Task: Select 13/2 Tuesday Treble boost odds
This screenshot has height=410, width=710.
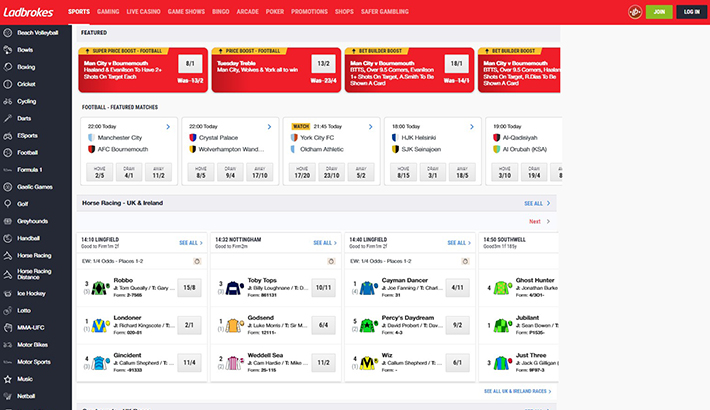Action: (323, 64)
